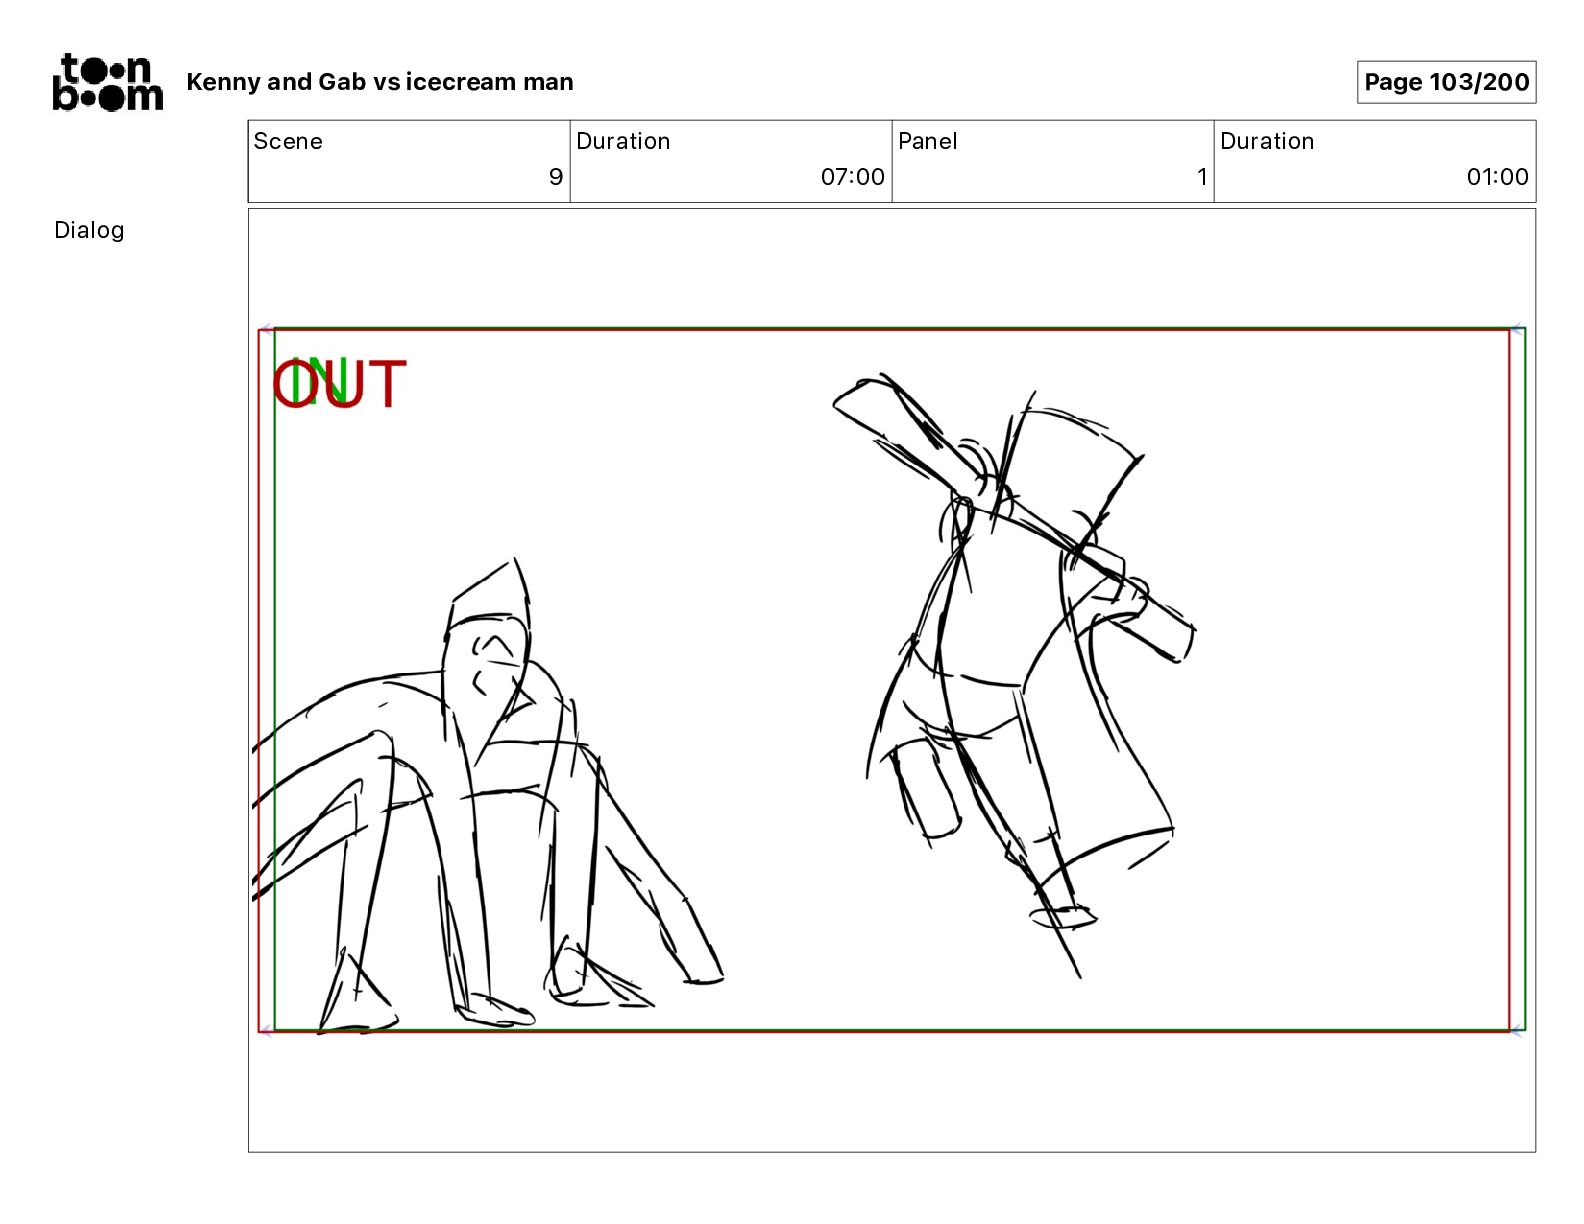Image resolution: width=1584 pixels, height=1224 pixels.
Task: Click the character swinging a bat sketch
Action: pyautogui.click(x=1014, y=675)
